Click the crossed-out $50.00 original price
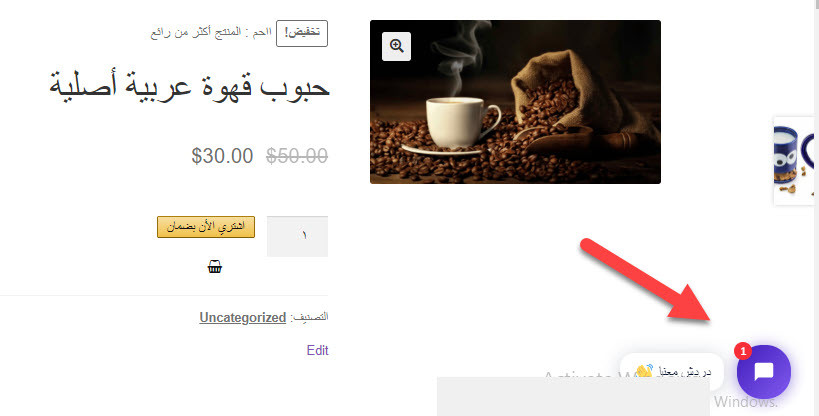 point(297,156)
